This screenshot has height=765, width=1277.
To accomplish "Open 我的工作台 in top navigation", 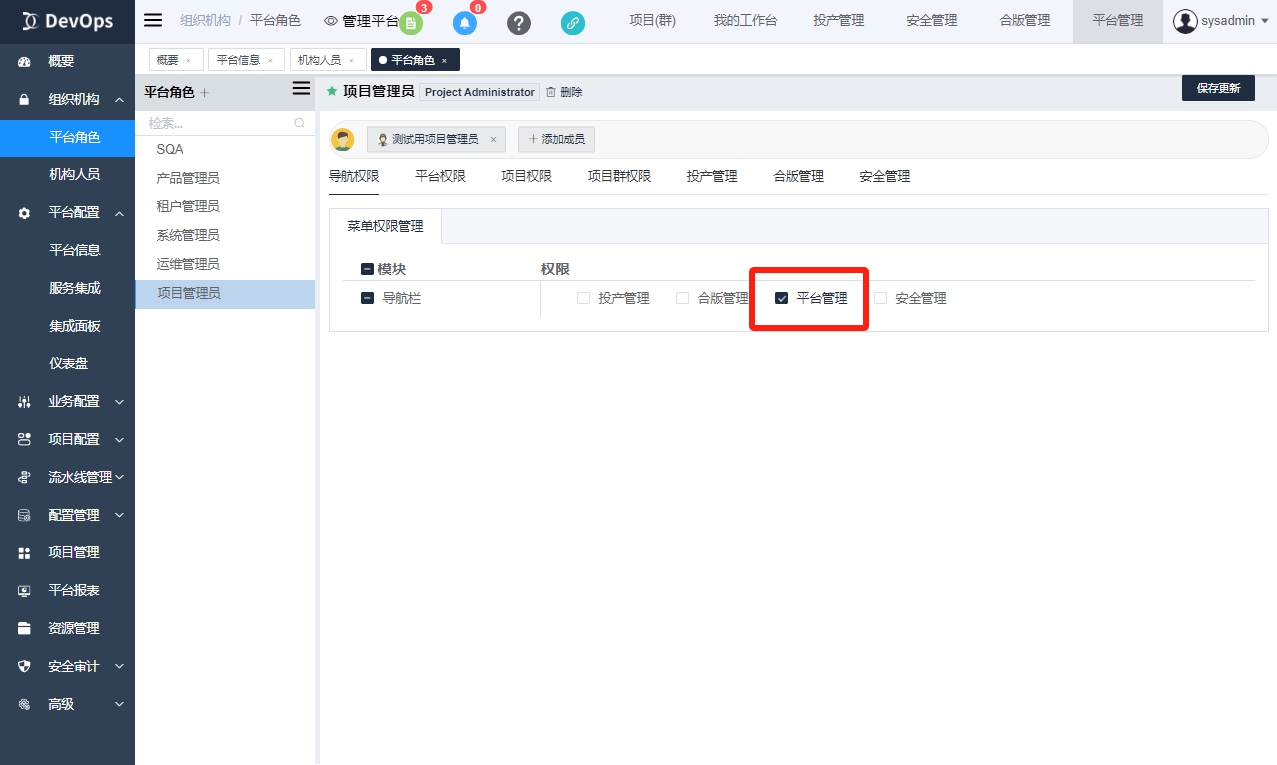I will coord(745,21).
